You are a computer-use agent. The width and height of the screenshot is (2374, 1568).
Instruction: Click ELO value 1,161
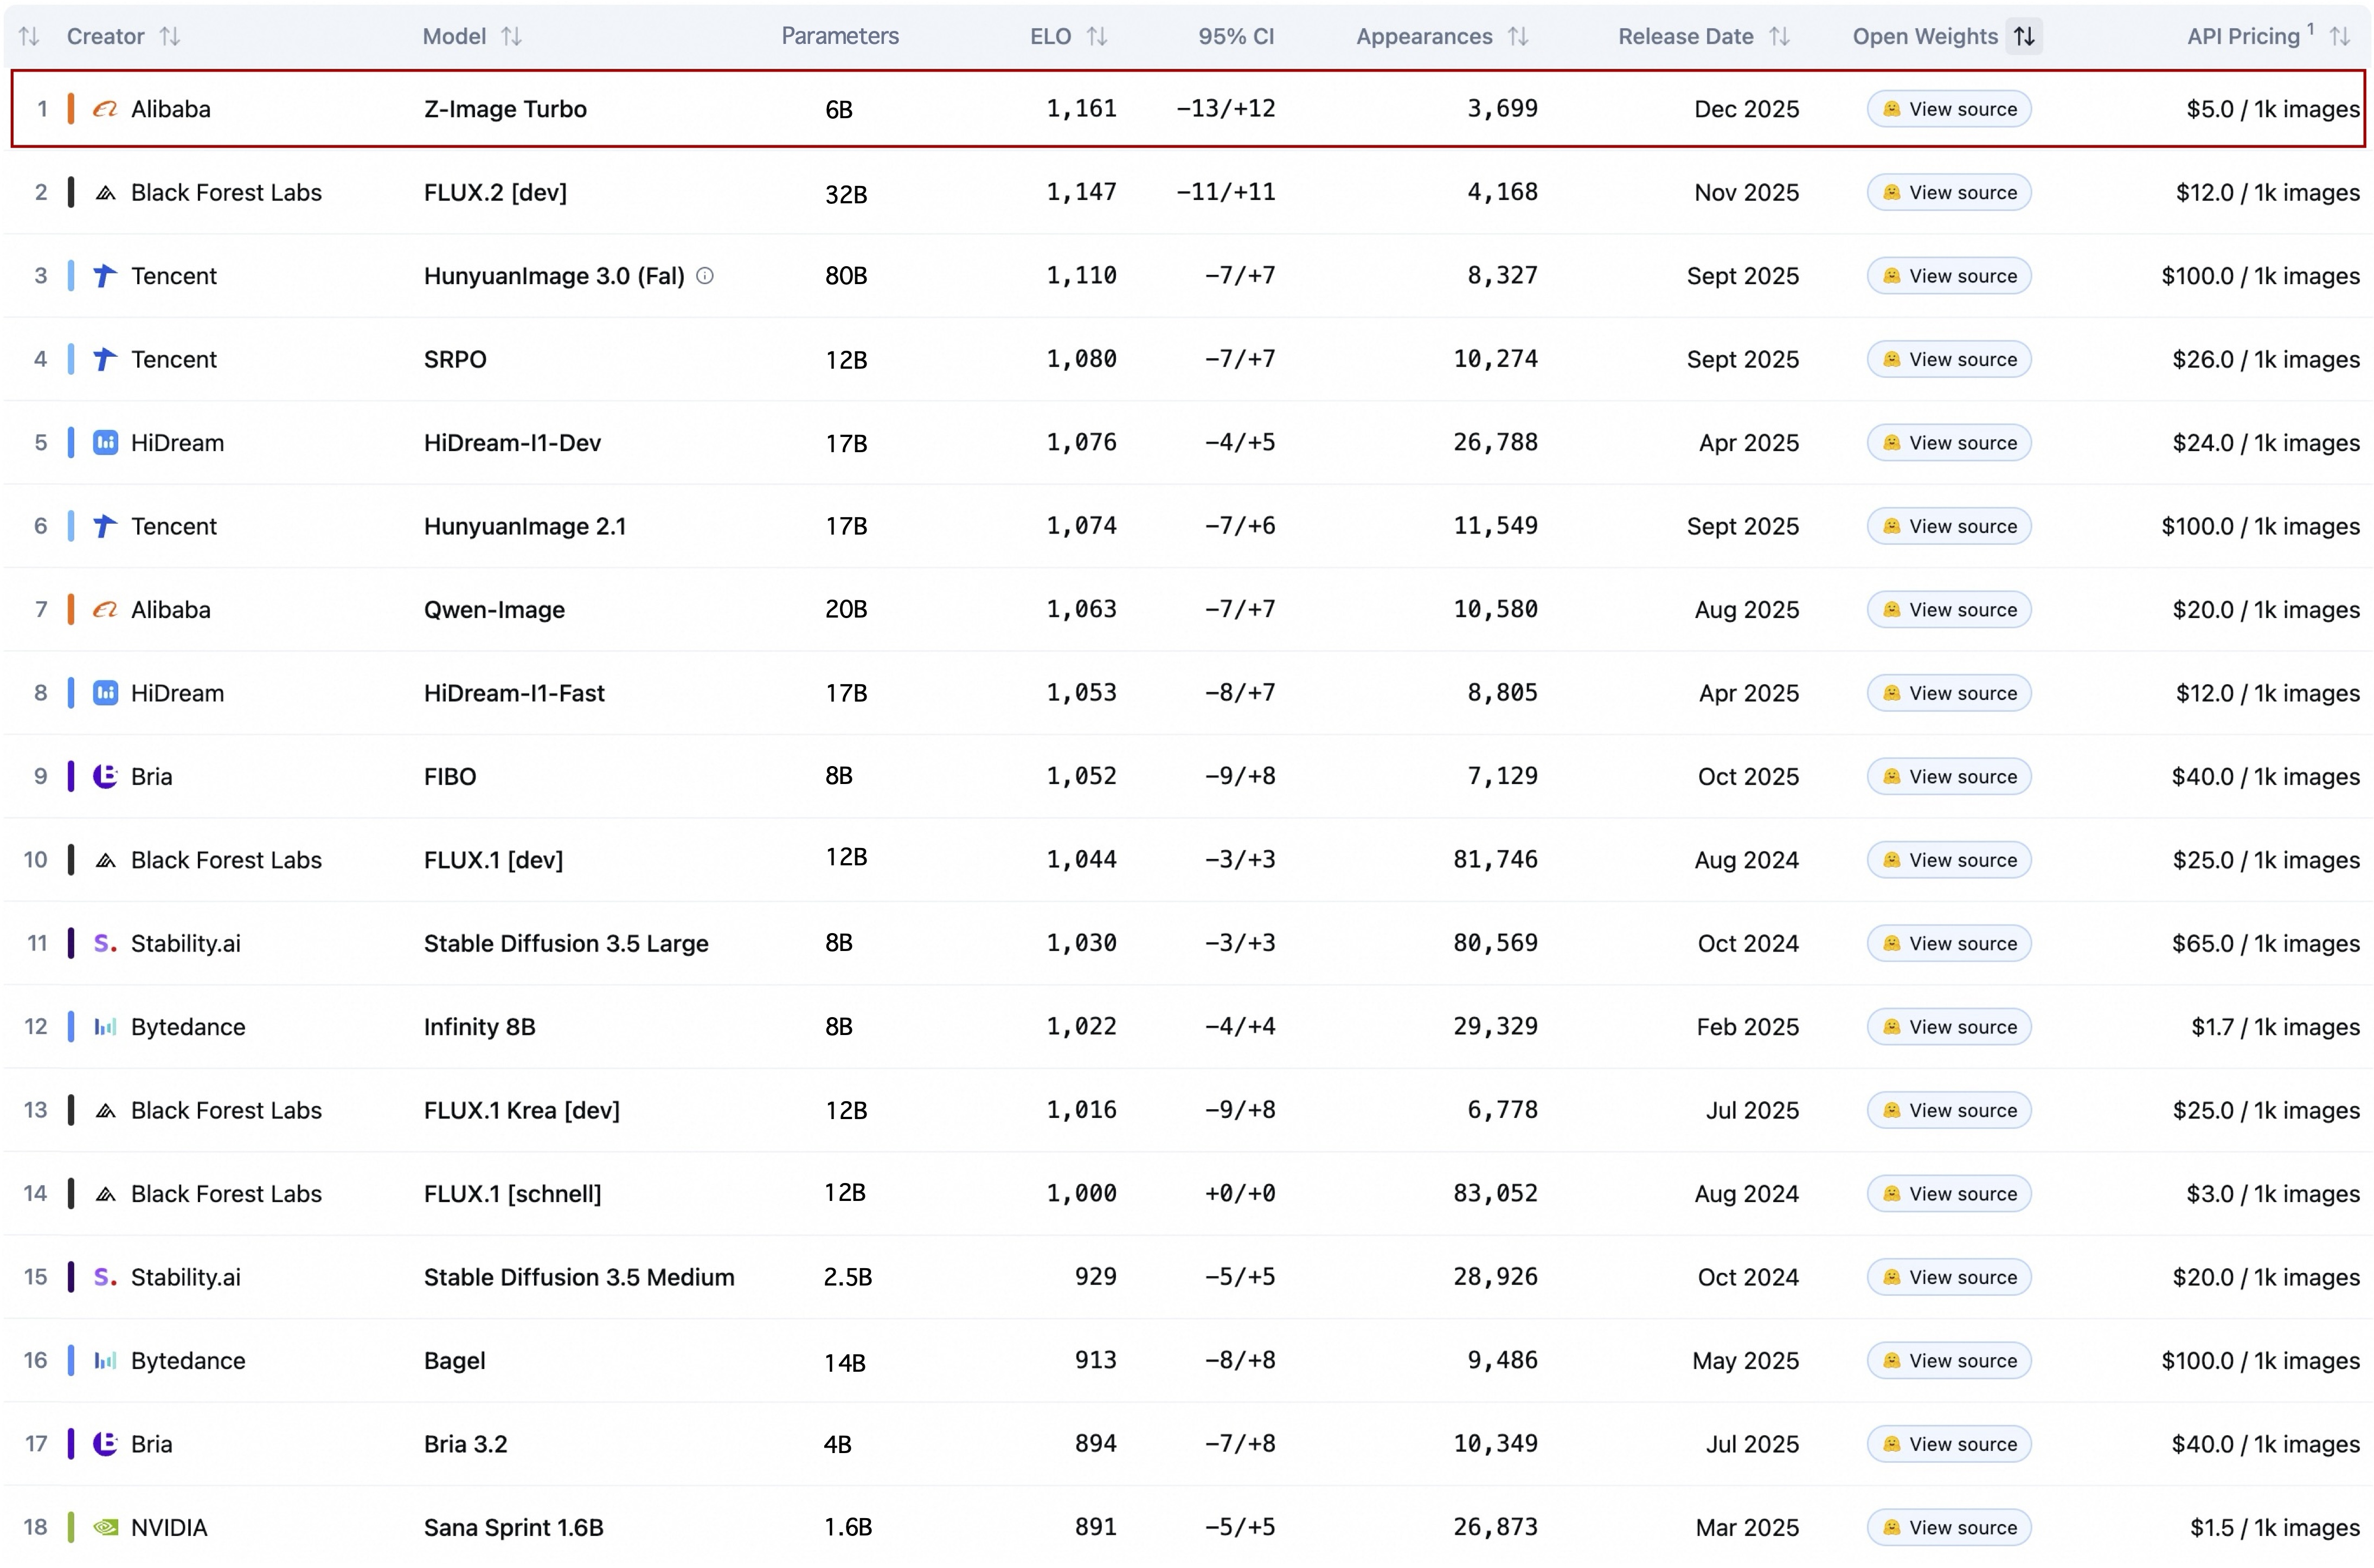[1081, 109]
